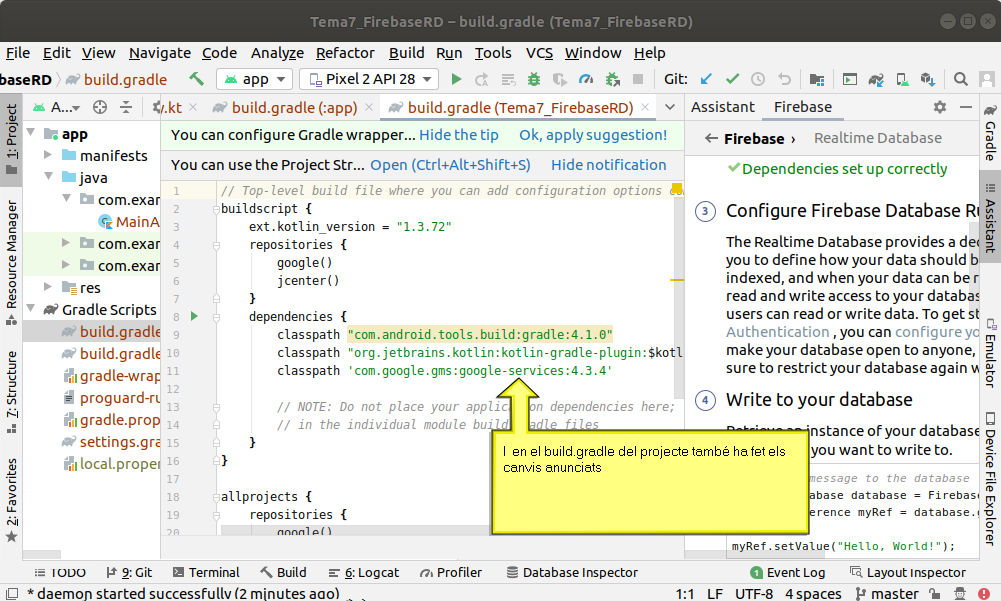Toggle the Event Log tool window

788,572
